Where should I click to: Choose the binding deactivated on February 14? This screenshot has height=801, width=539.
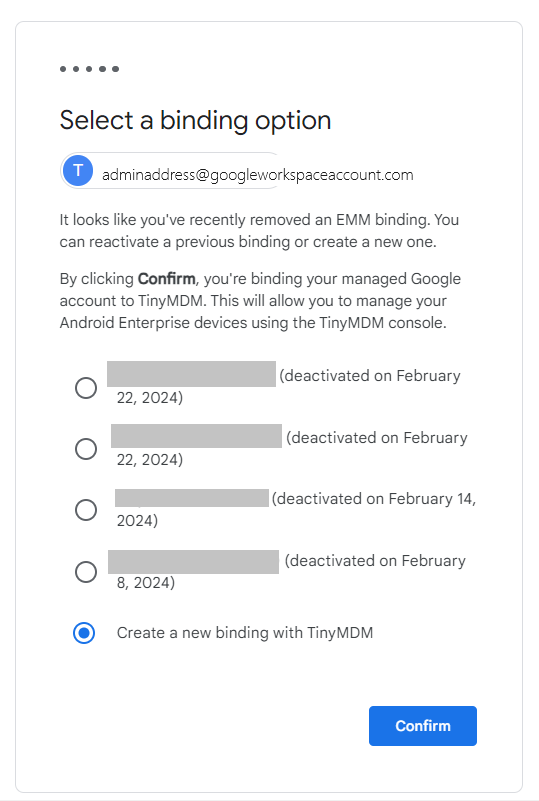click(x=86, y=510)
